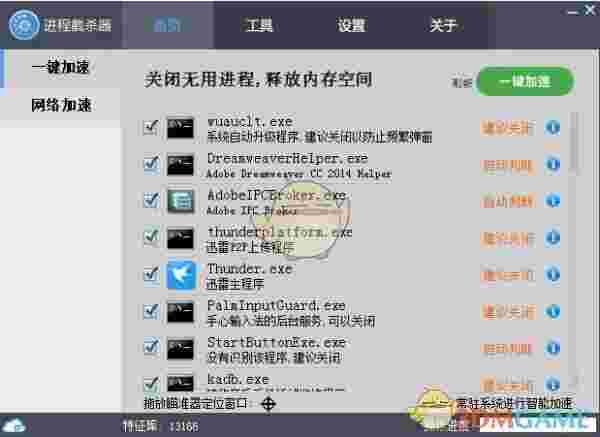Viewport: 600px width, 437px height.
Task: Select the highlighted blue tab beside 工具
Action: tap(168, 25)
